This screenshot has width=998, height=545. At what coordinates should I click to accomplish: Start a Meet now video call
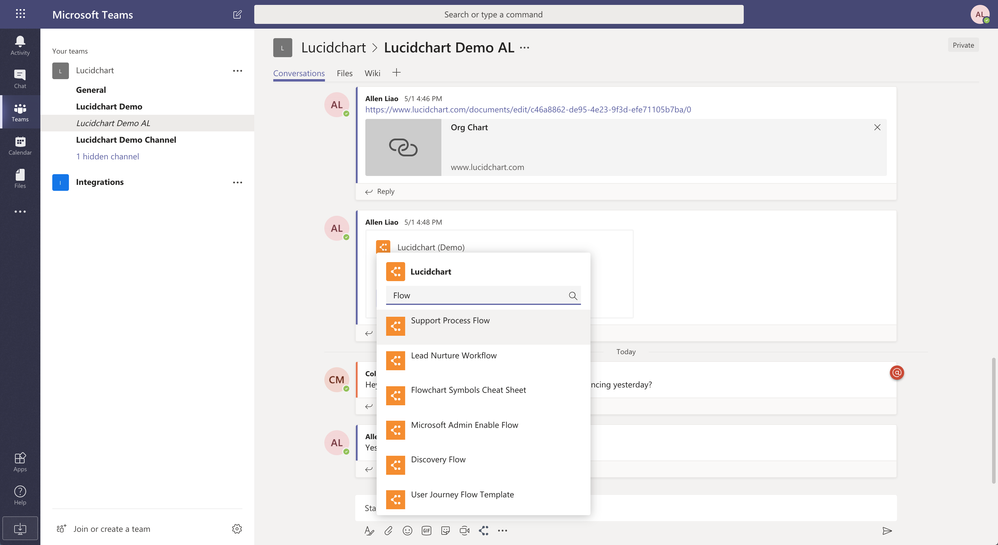pos(465,530)
